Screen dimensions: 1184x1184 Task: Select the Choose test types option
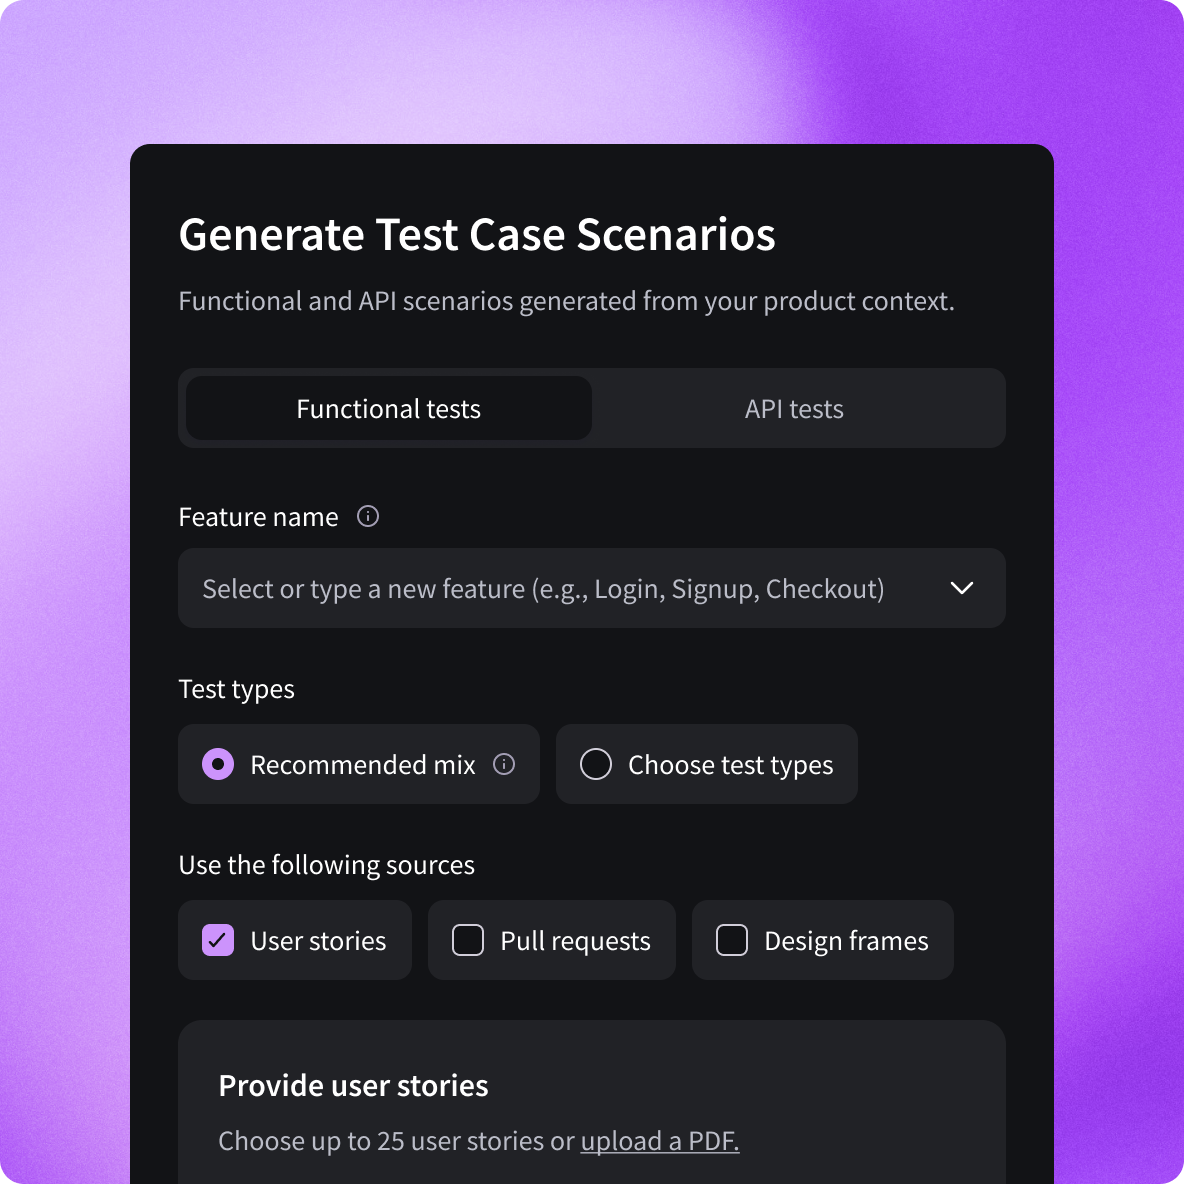(x=705, y=764)
